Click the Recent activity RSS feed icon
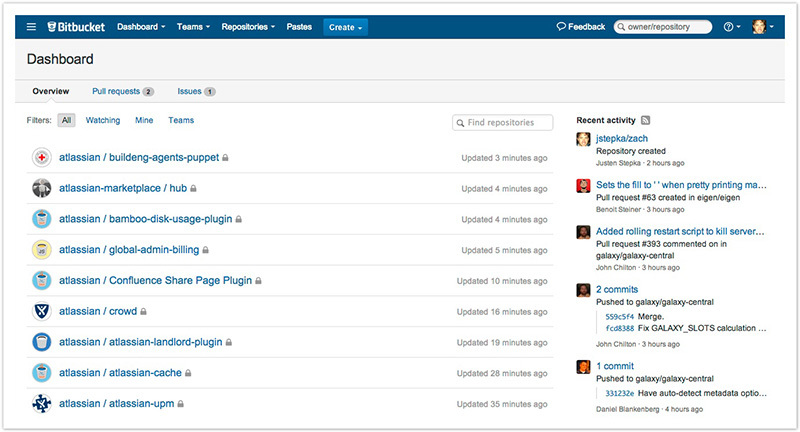The width and height of the screenshot is (800, 432). [x=645, y=120]
